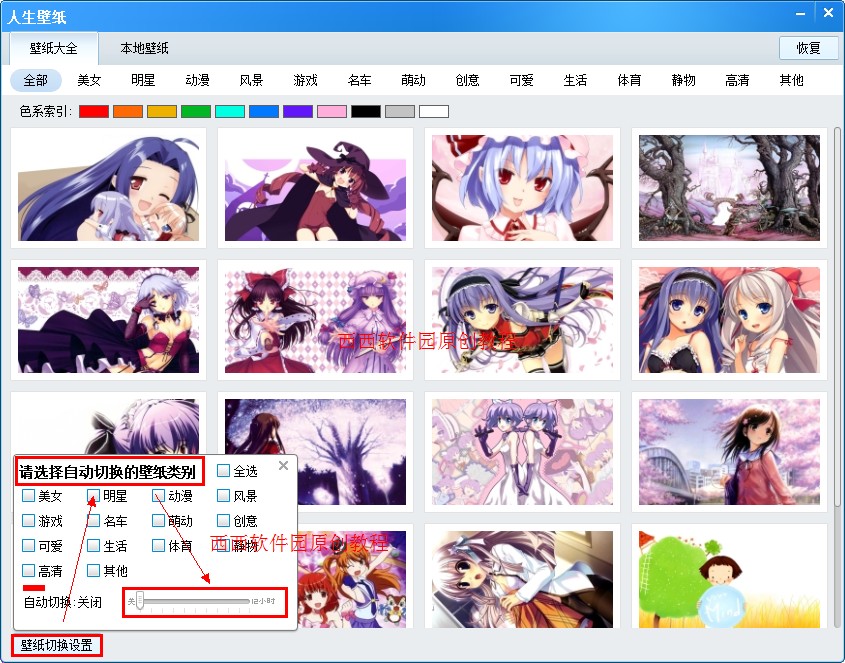Tick the 动漫 checkbox in popup
The width and height of the screenshot is (845, 663).
tap(158, 495)
